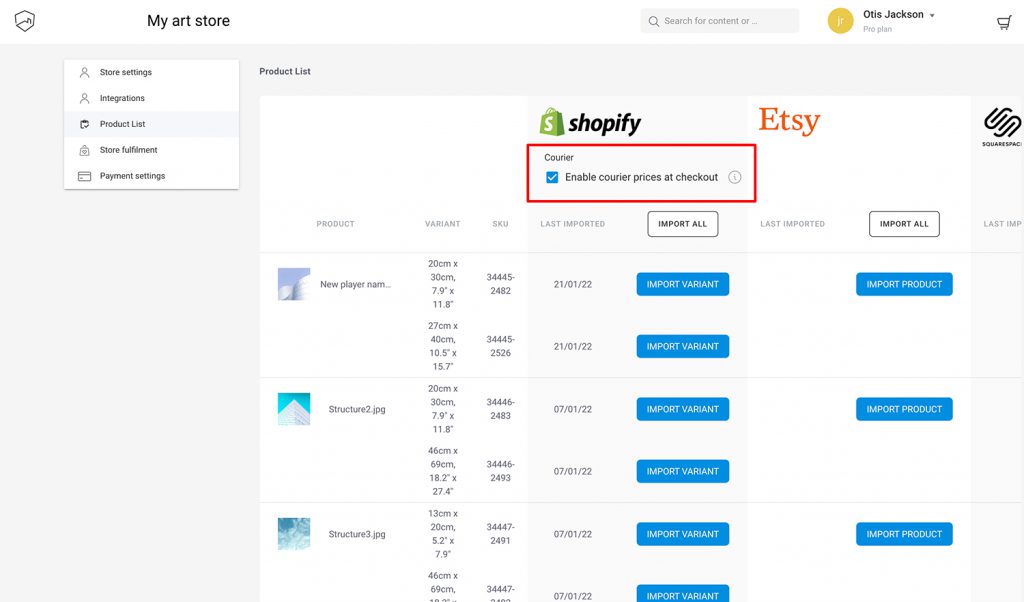Open Integrations menu item
The image size is (1024, 602).
point(152,99)
